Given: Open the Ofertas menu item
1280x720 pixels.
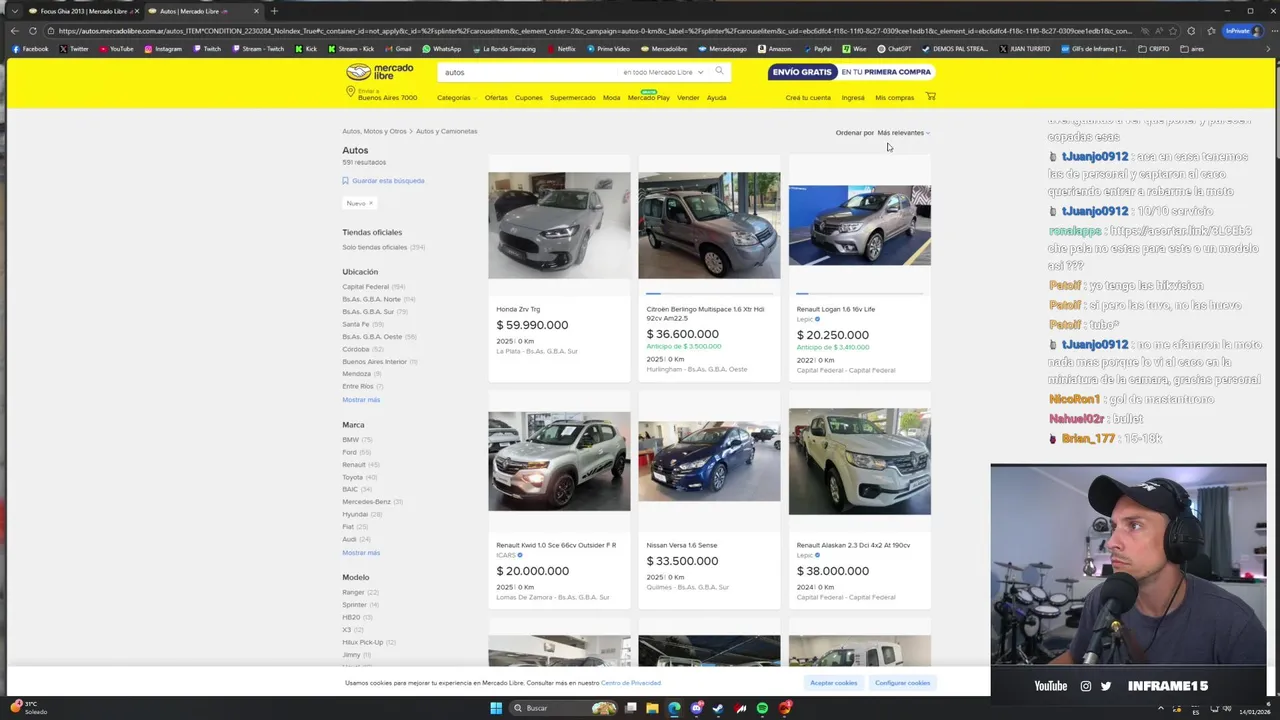Looking at the screenshot, I should tap(496, 98).
